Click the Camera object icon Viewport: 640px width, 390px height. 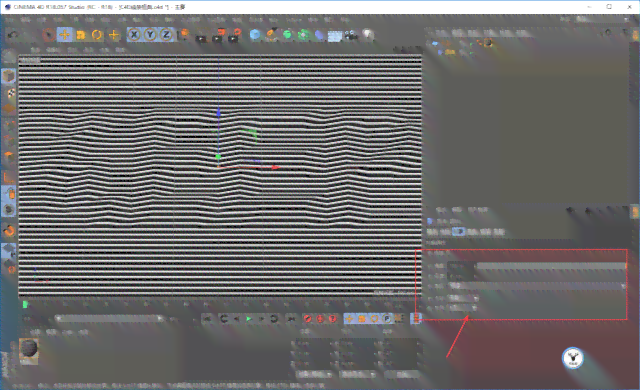coord(351,35)
